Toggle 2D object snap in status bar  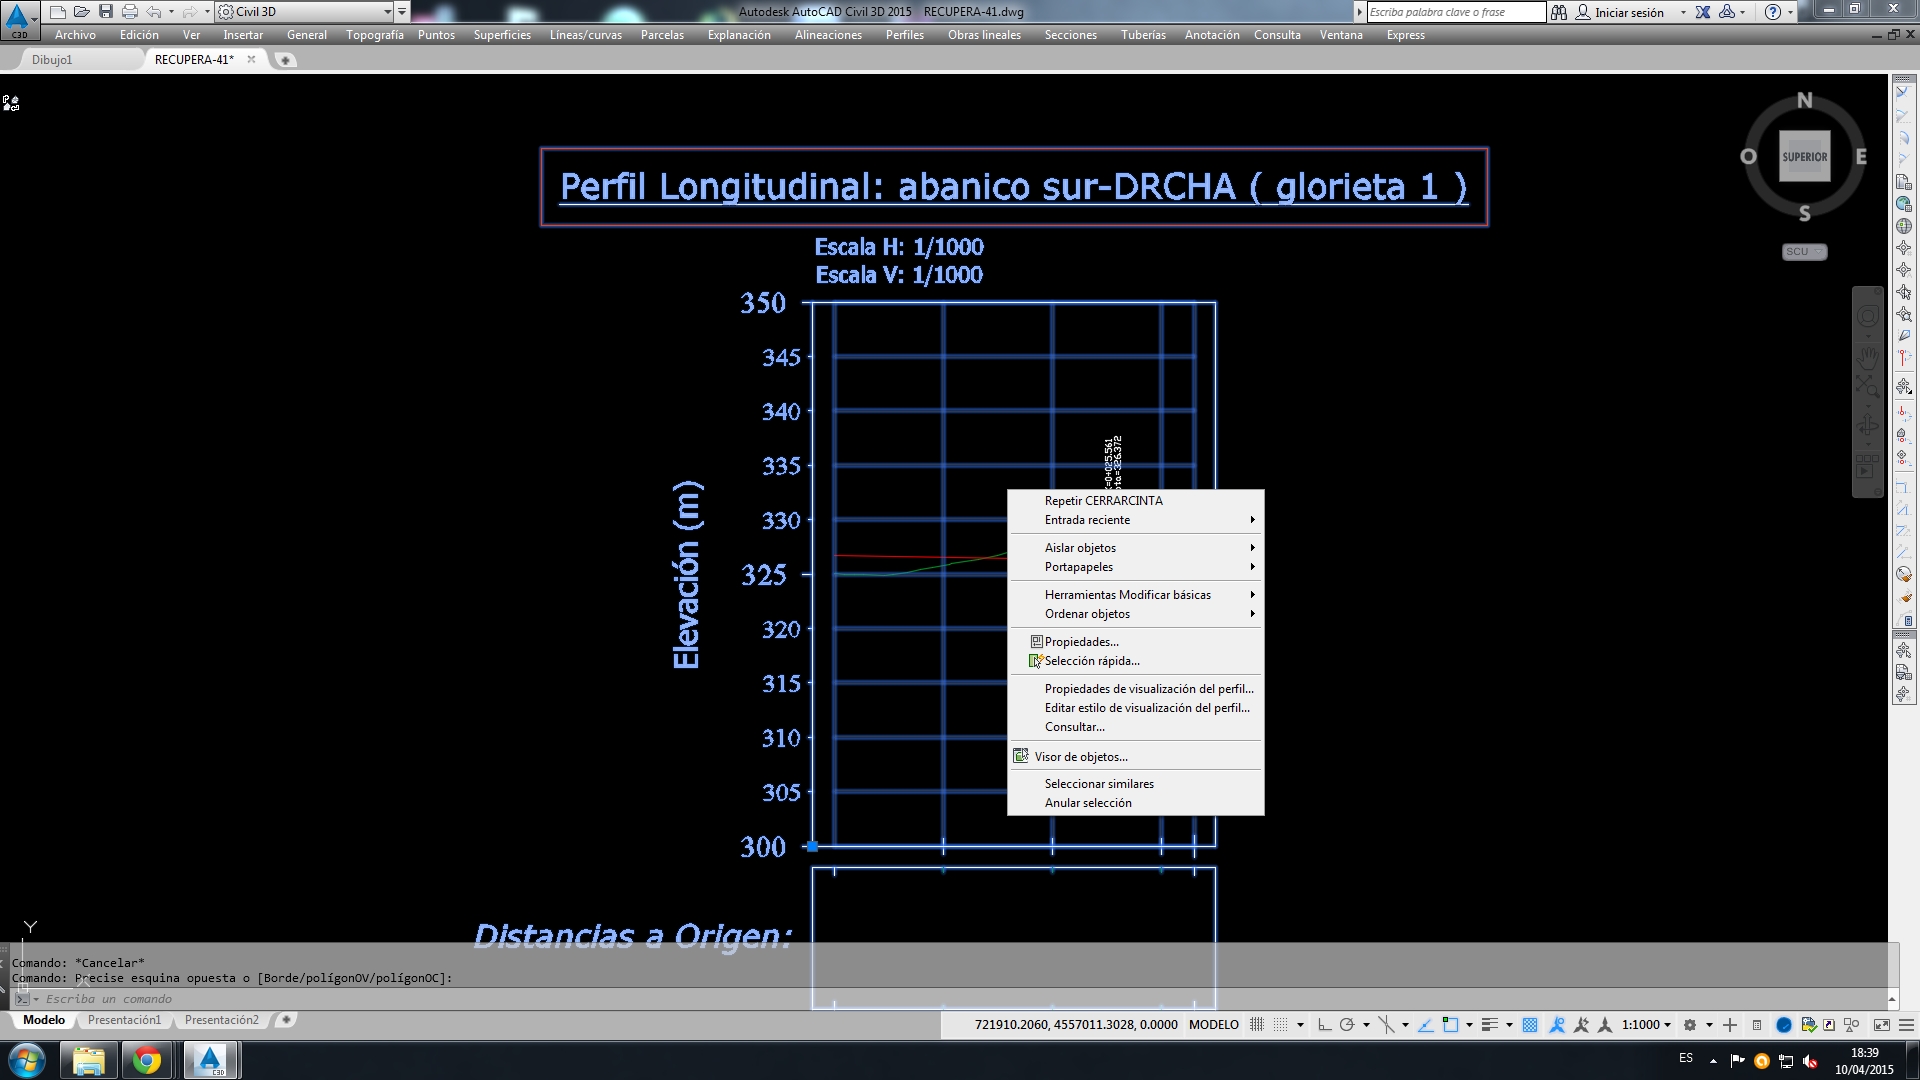[1450, 1025]
